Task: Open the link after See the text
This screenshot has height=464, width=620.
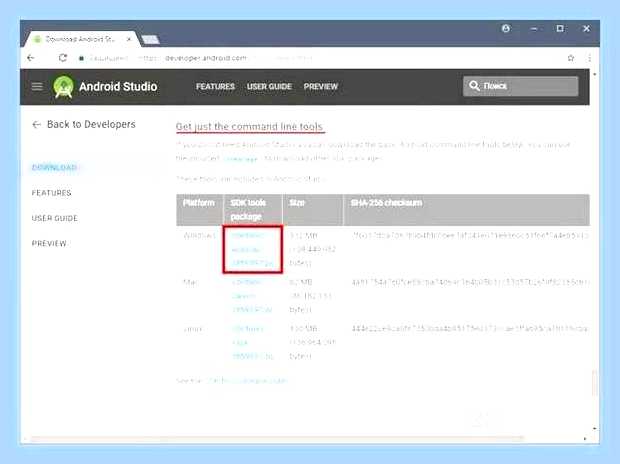Action: coord(248,381)
